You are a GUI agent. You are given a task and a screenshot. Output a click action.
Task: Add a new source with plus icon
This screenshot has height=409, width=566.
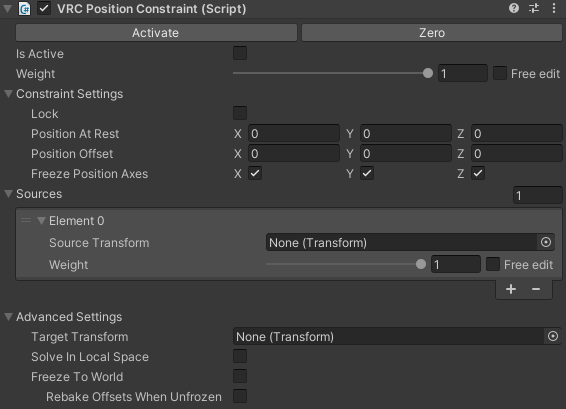tap(511, 289)
